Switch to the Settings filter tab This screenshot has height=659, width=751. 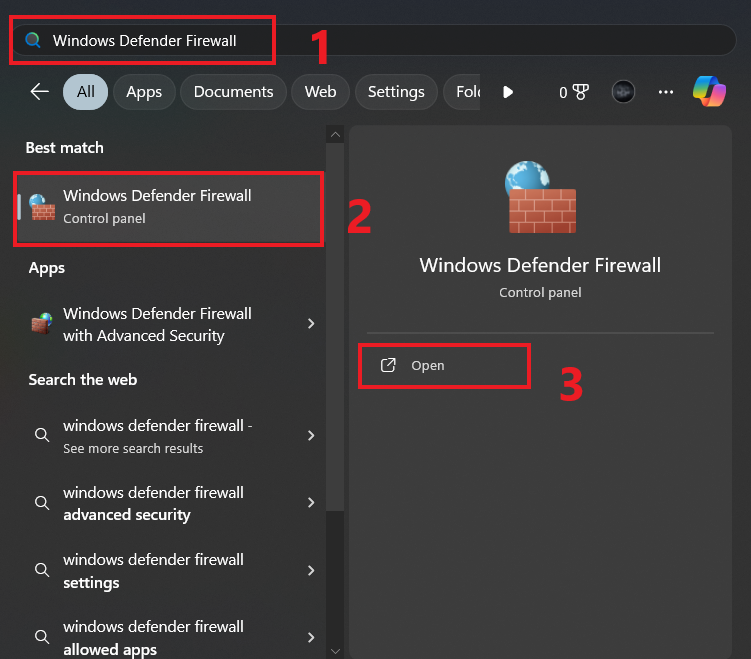[396, 91]
